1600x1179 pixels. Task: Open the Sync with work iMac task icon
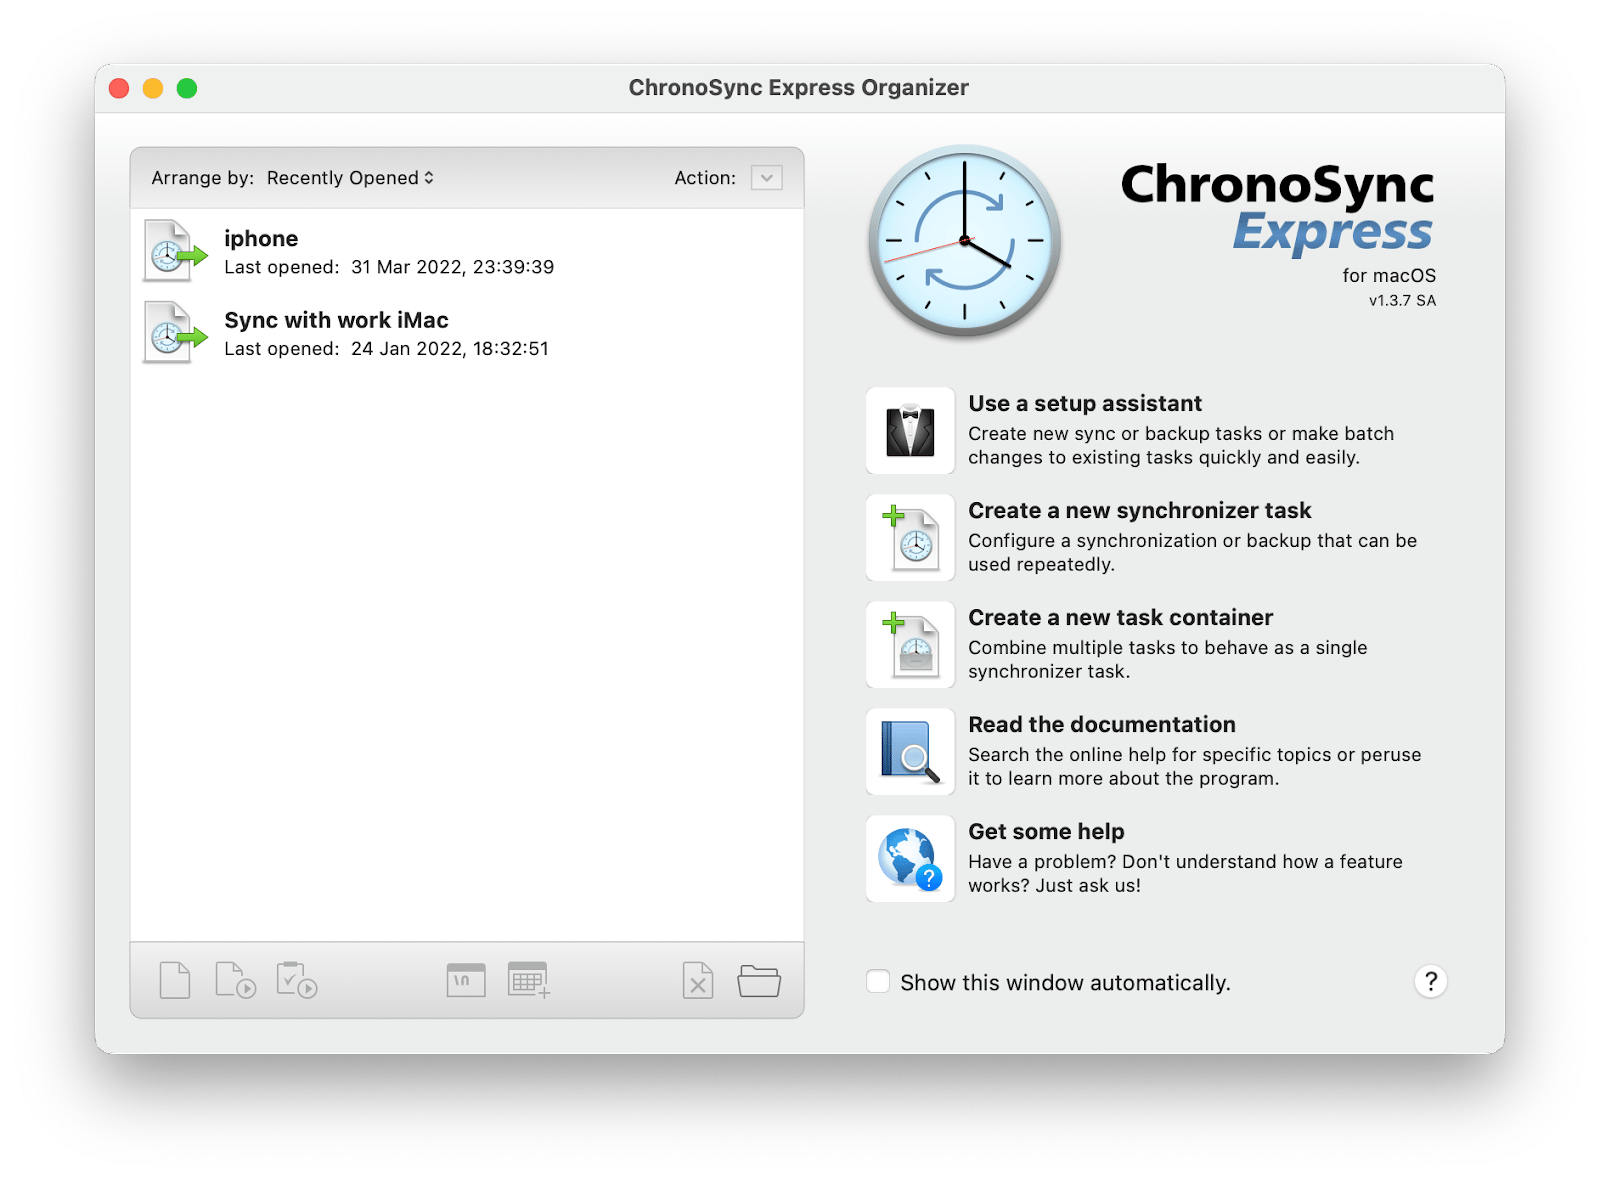175,333
